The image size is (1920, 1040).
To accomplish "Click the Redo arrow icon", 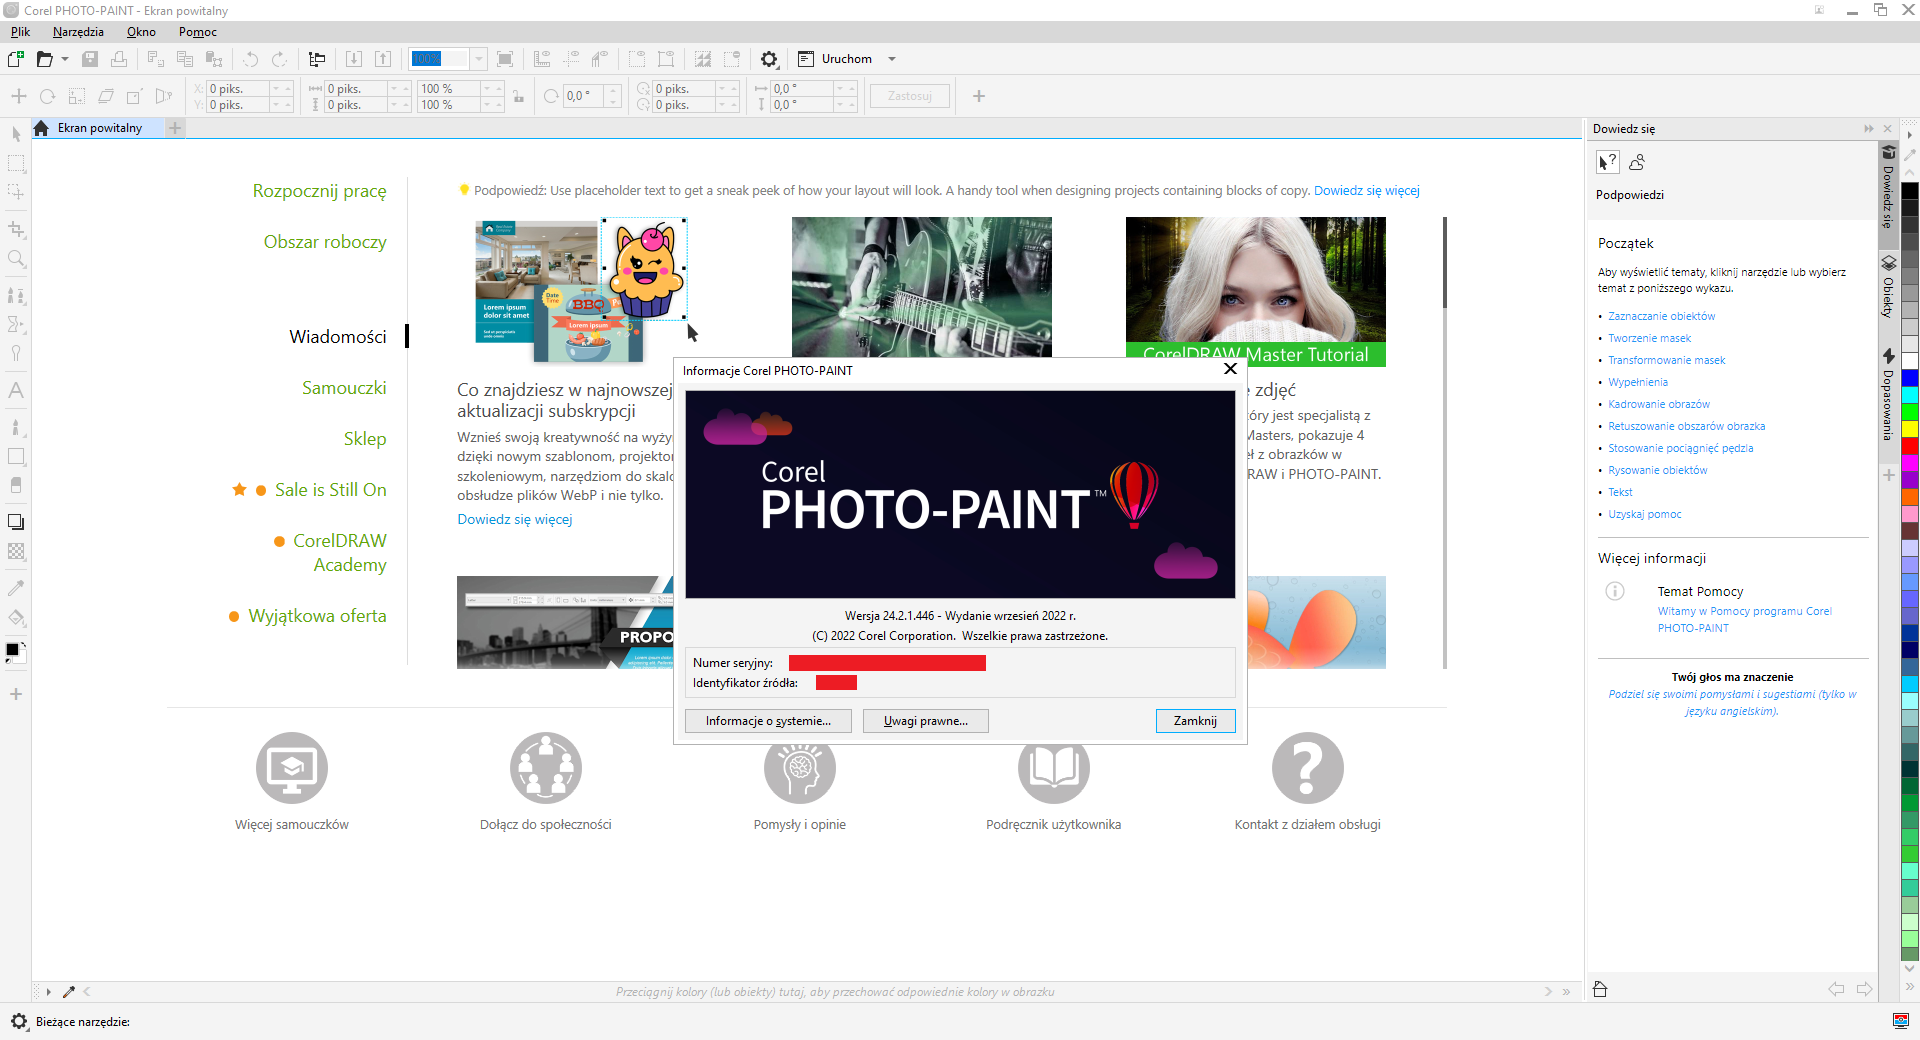I will tap(280, 59).
